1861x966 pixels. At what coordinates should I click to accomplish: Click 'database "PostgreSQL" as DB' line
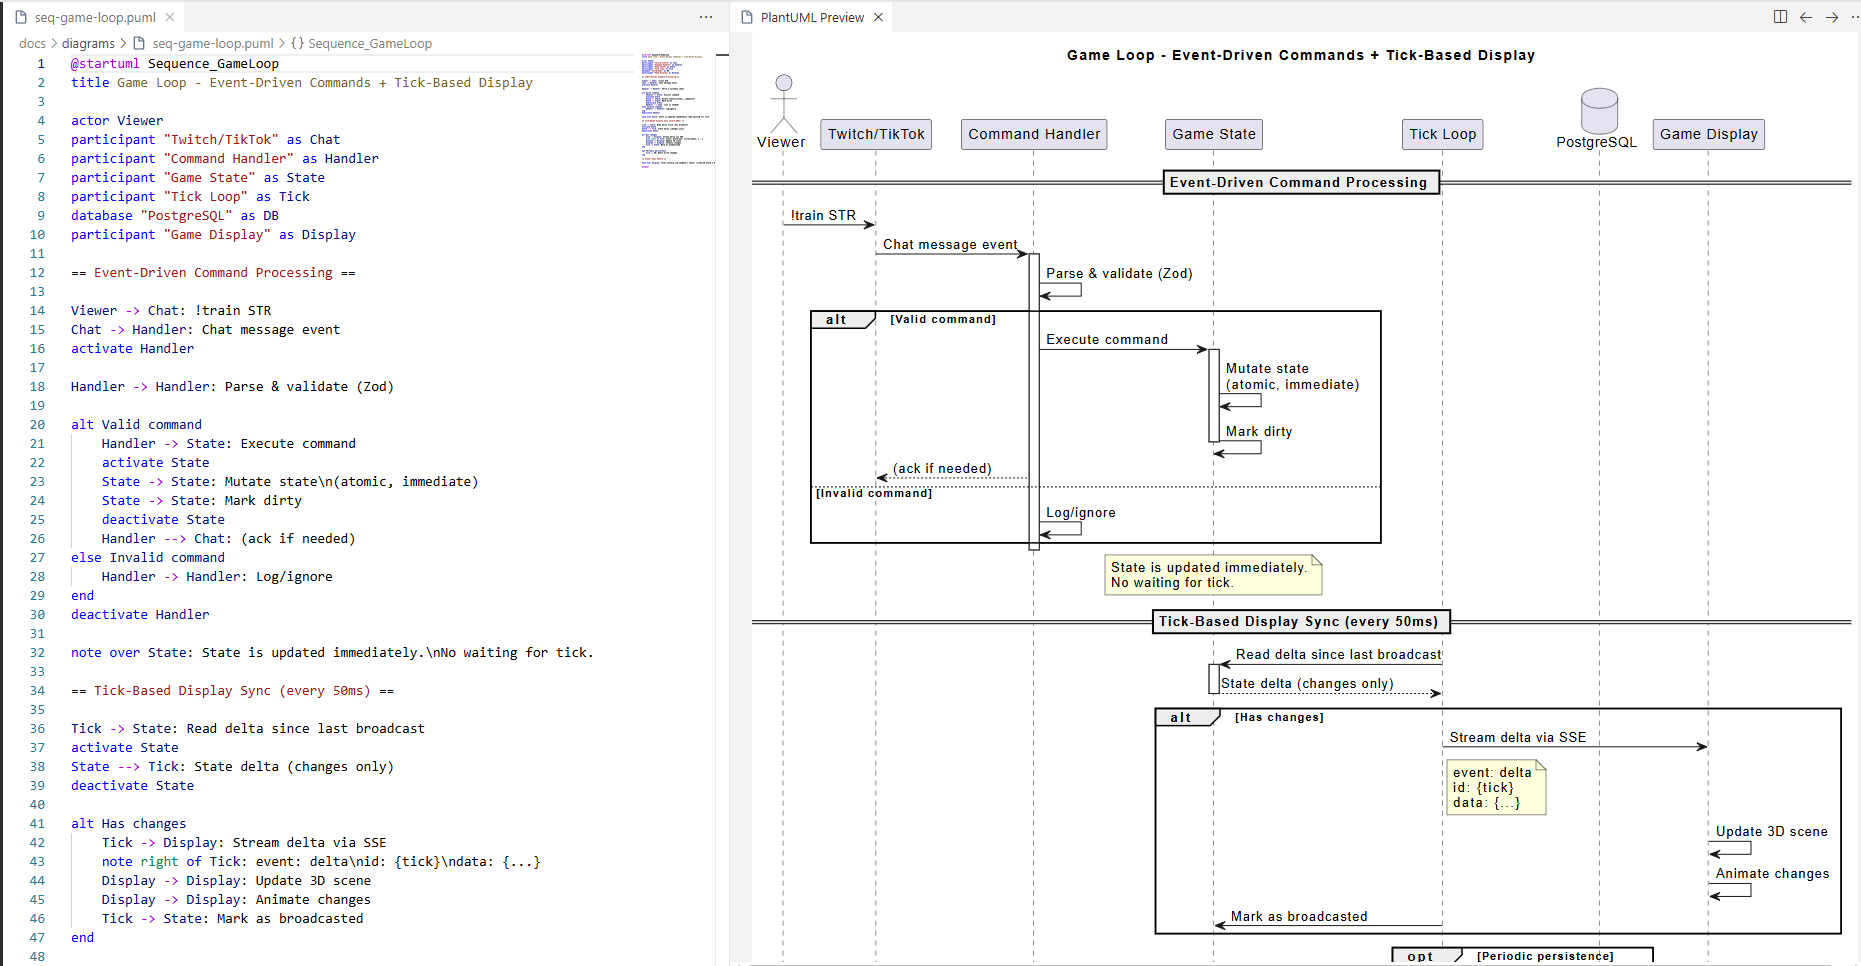pos(175,215)
